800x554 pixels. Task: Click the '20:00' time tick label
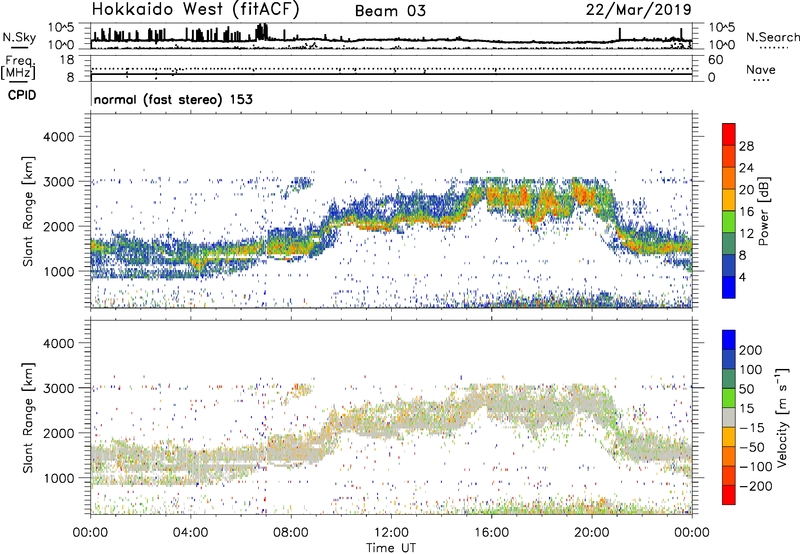pos(591,533)
